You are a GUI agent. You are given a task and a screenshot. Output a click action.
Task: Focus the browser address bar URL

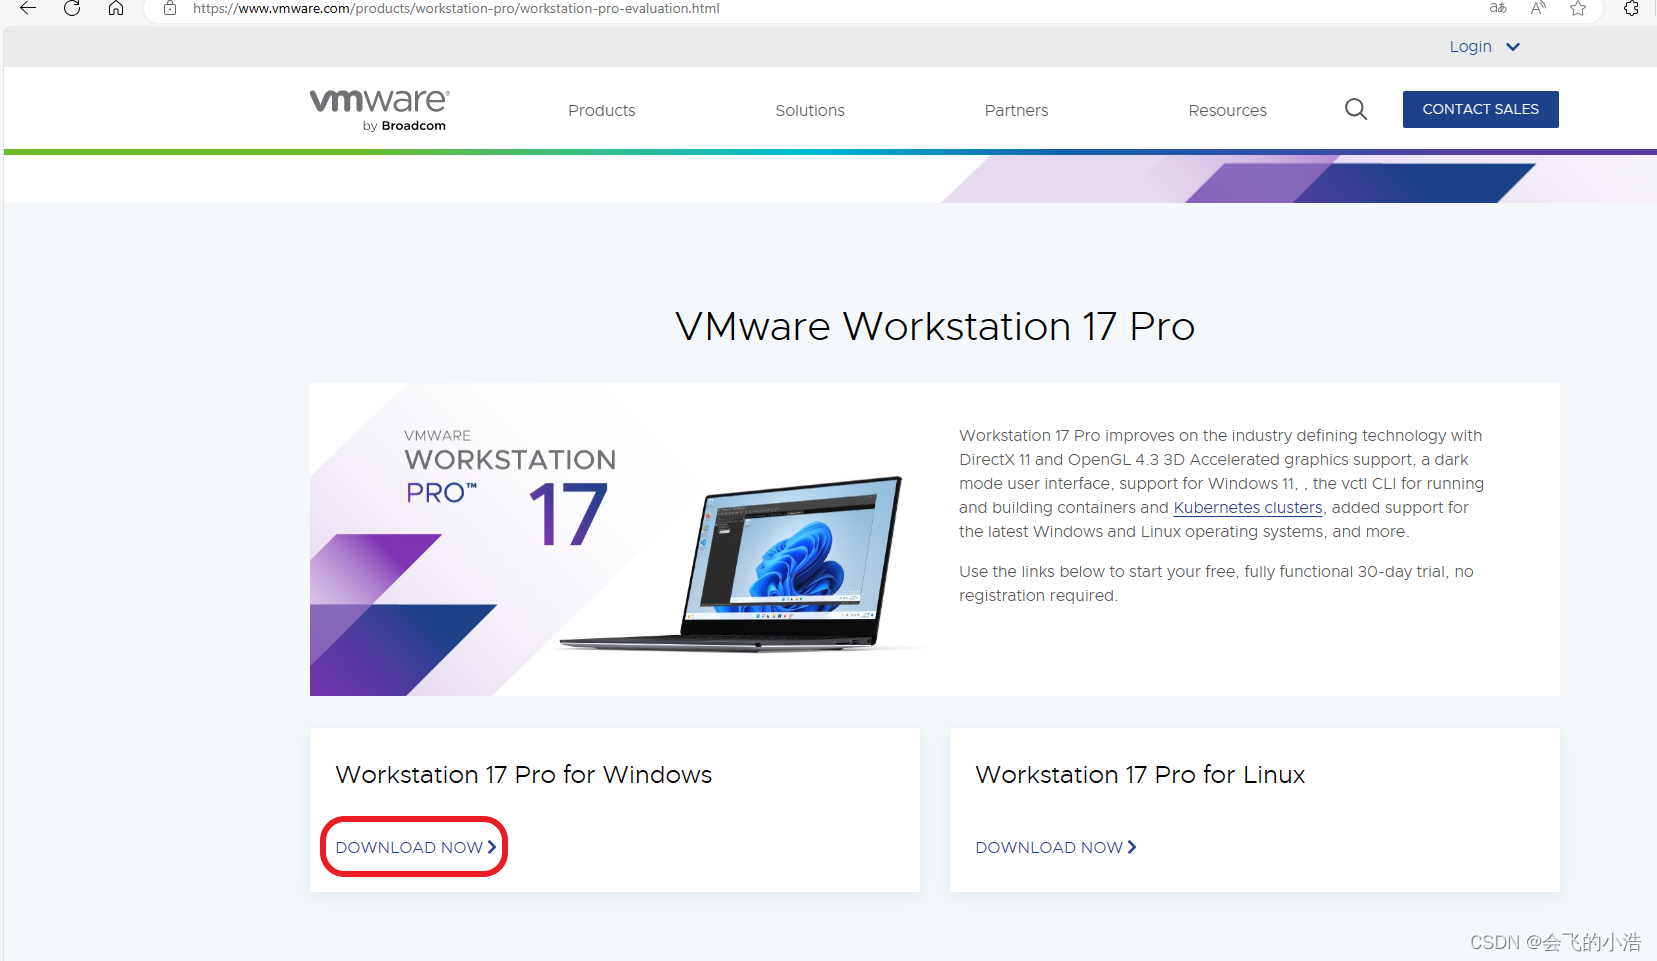[x=456, y=8]
